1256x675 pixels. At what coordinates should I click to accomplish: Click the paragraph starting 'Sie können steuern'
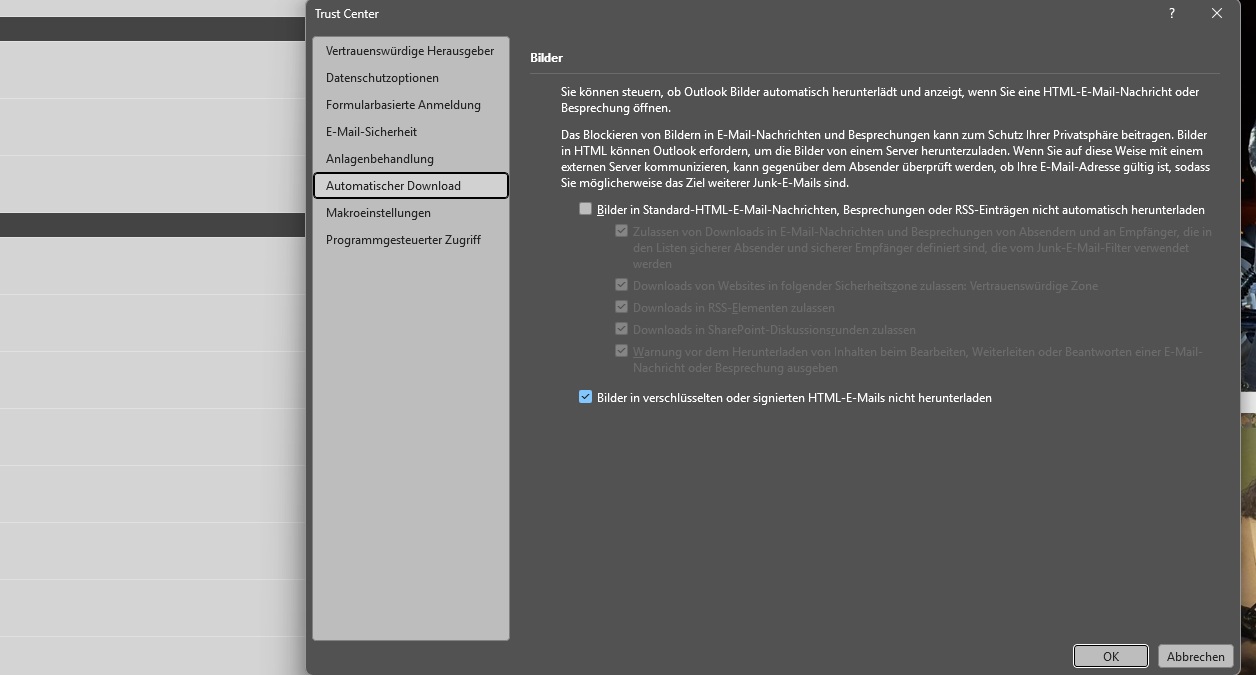[880, 99]
